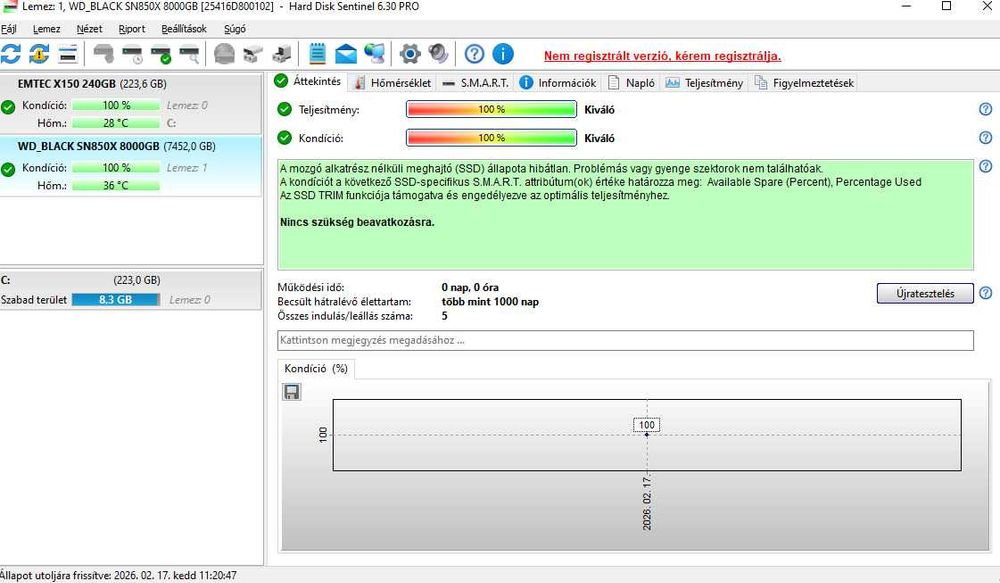Open help icon beside Teljesítmény bar
Viewport: 1000px width, 583px height.
tap(985, 109)
